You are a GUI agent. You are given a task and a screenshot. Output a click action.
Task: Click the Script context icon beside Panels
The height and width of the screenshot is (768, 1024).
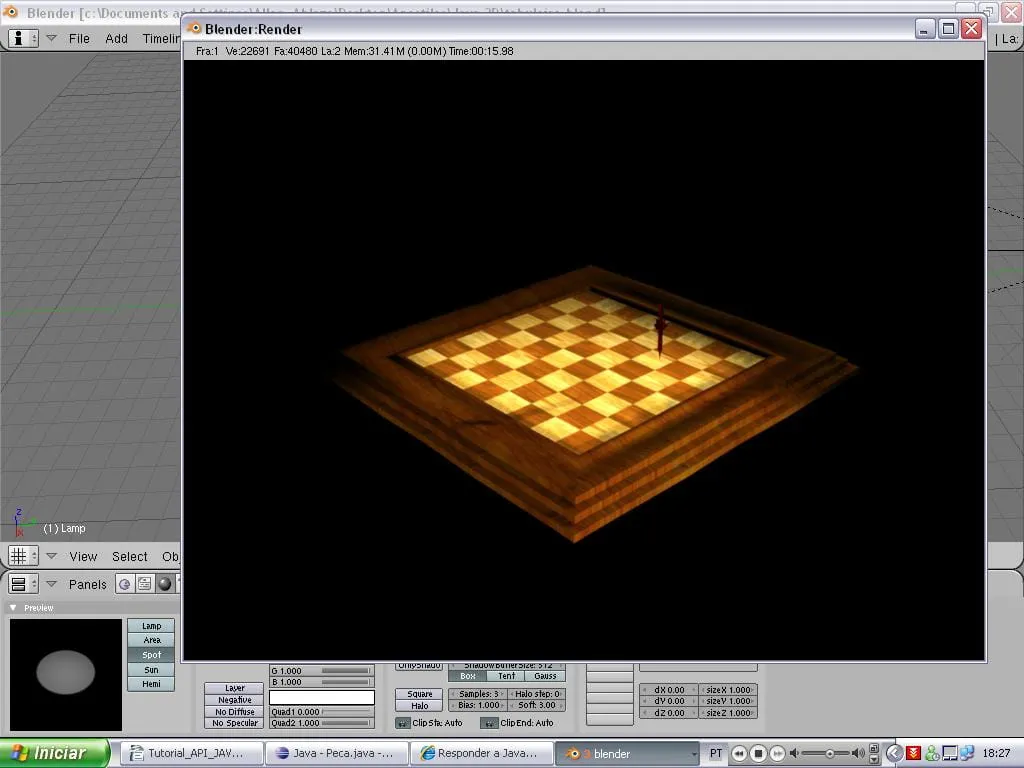[145, 584]
